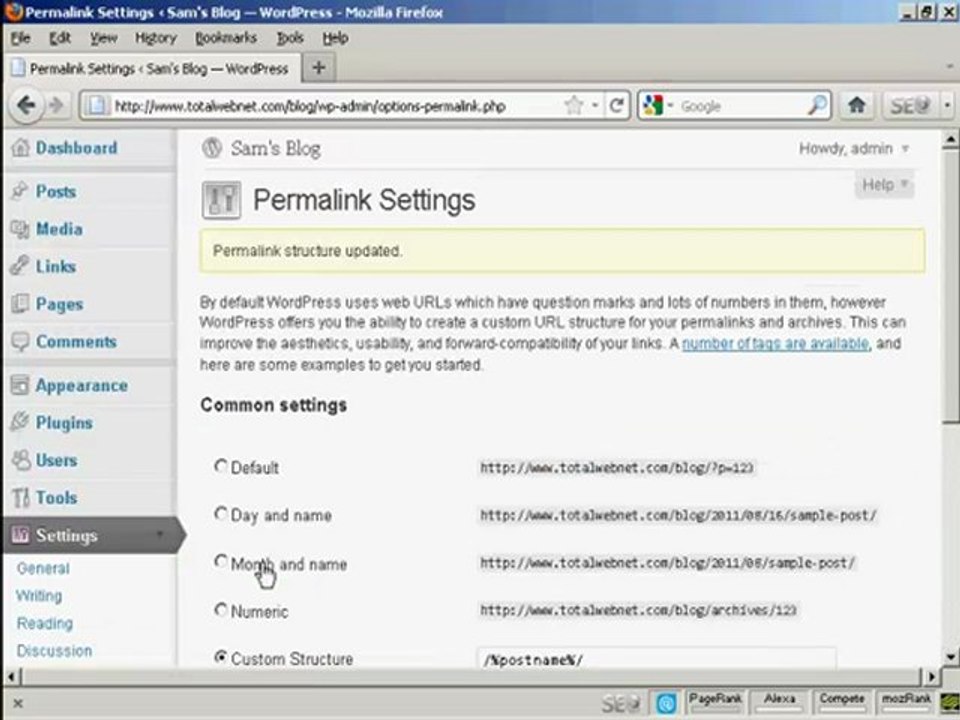960x720 pixels.
Task: Bookmark this page with the star icon
Action: [574, 105]
